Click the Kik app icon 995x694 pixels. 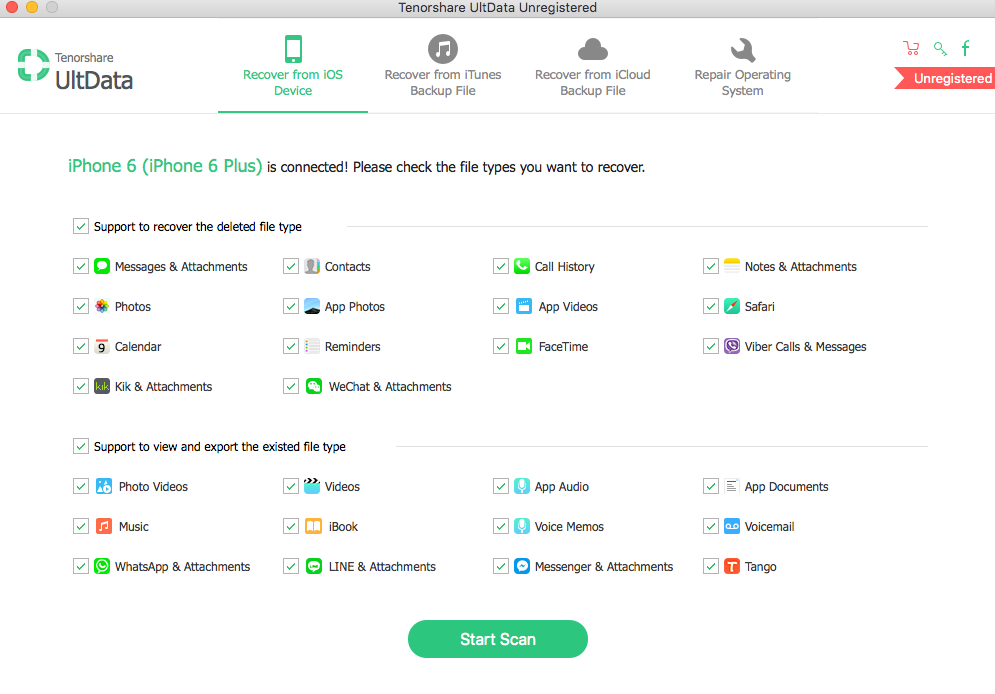[x=102, y=386]
